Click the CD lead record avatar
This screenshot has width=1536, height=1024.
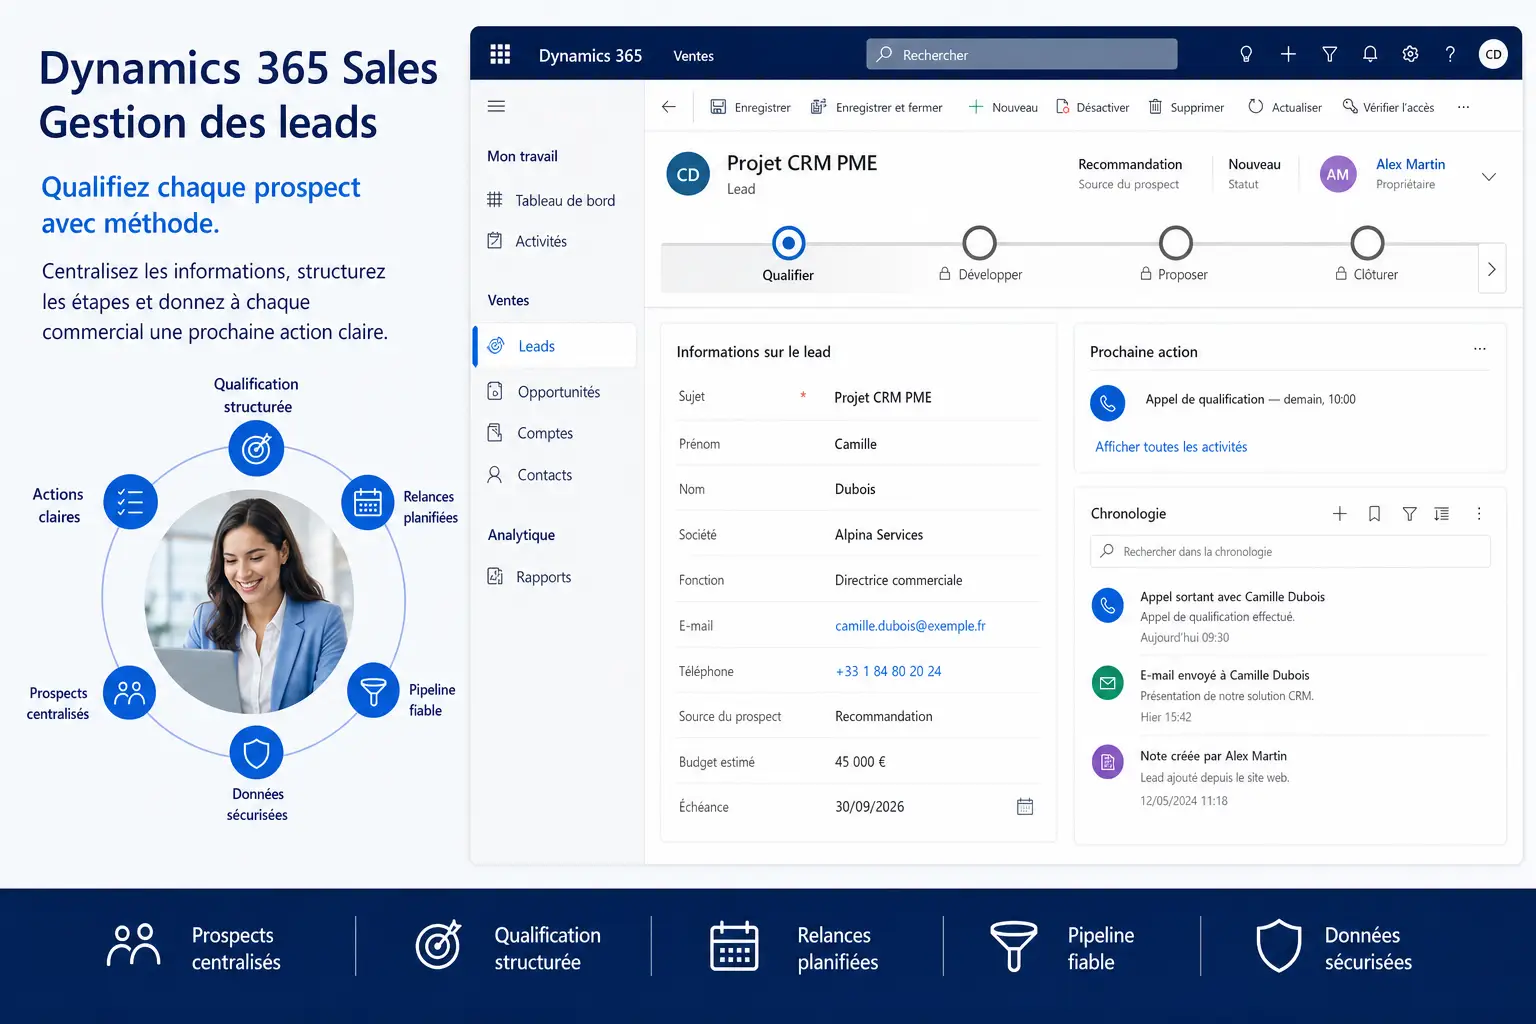(688, 174)
